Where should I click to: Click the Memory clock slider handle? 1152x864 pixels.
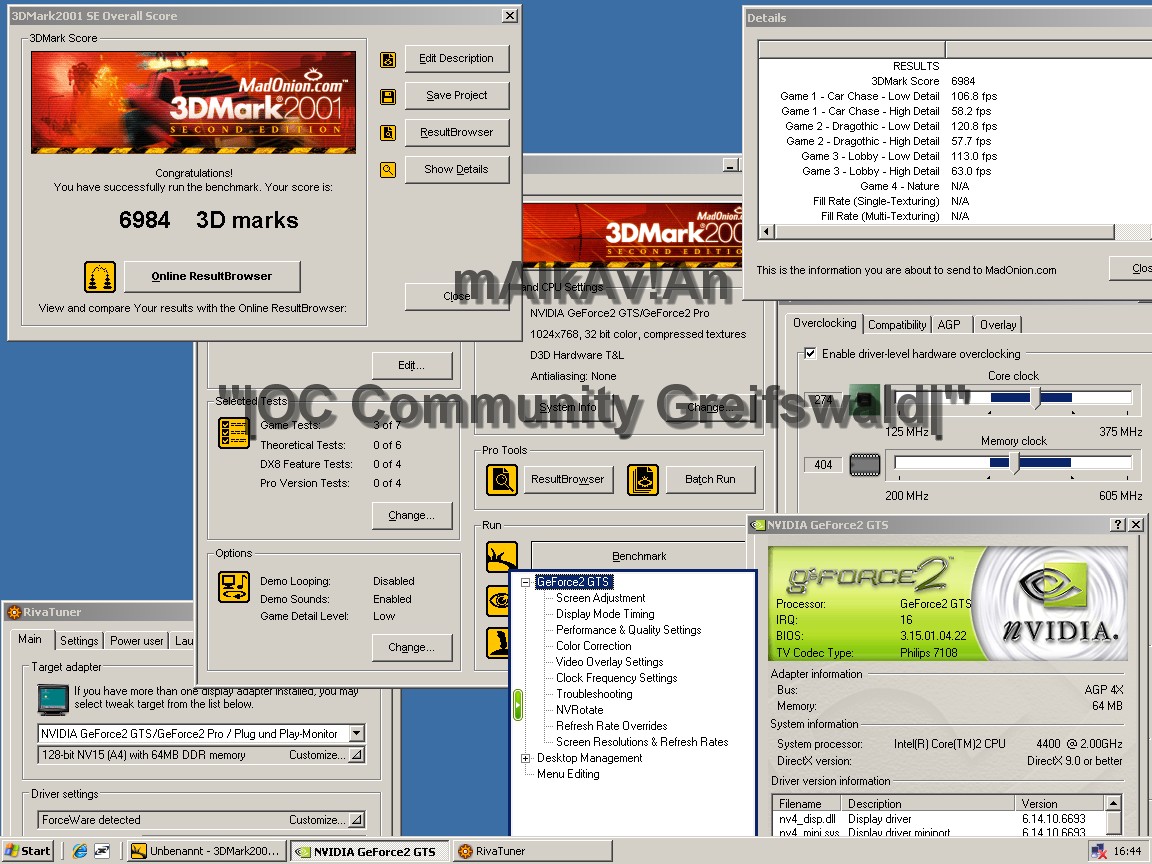[x=1014, y=463]
